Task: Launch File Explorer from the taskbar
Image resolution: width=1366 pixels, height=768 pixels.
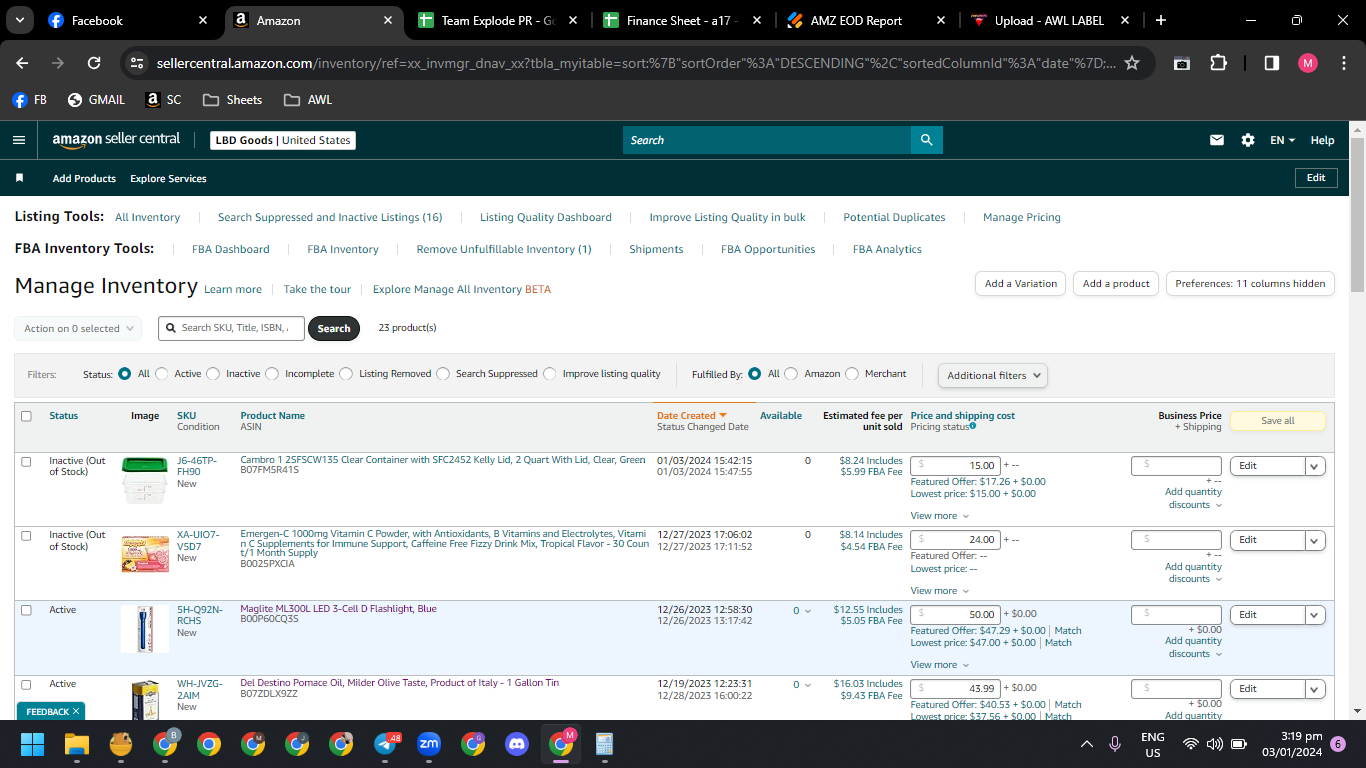Action: [x=77, y=744]
